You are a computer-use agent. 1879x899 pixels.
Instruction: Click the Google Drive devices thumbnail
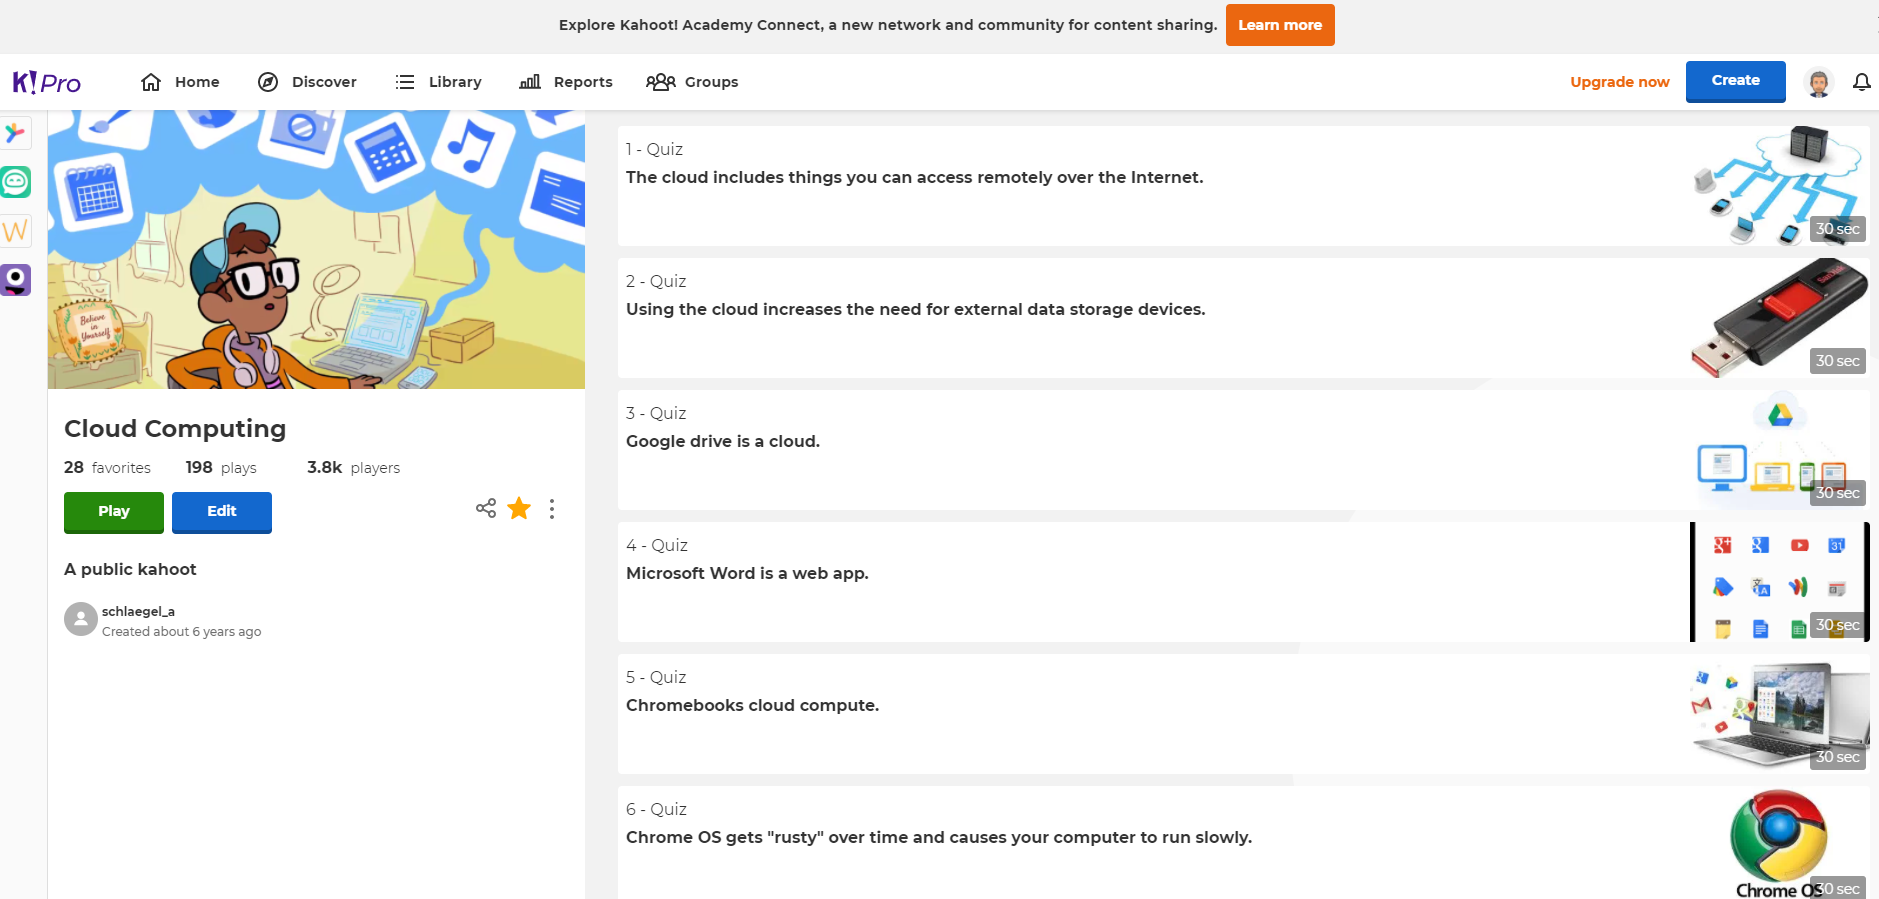tap(1779, 450)
